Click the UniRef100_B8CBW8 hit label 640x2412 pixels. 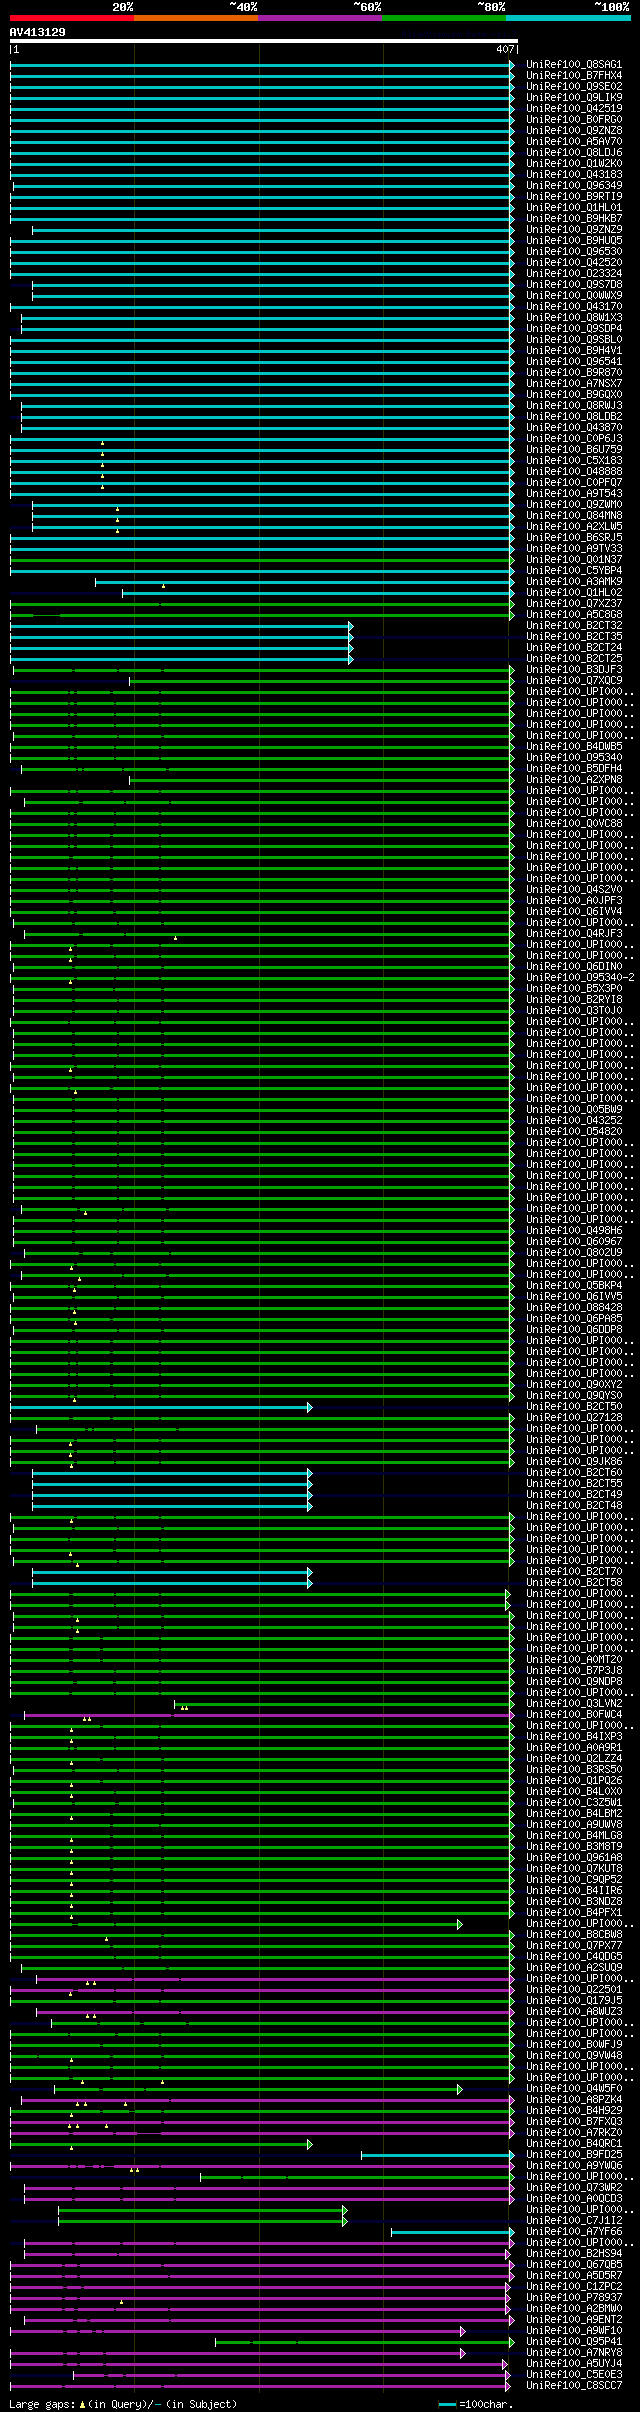[574, 1935]
